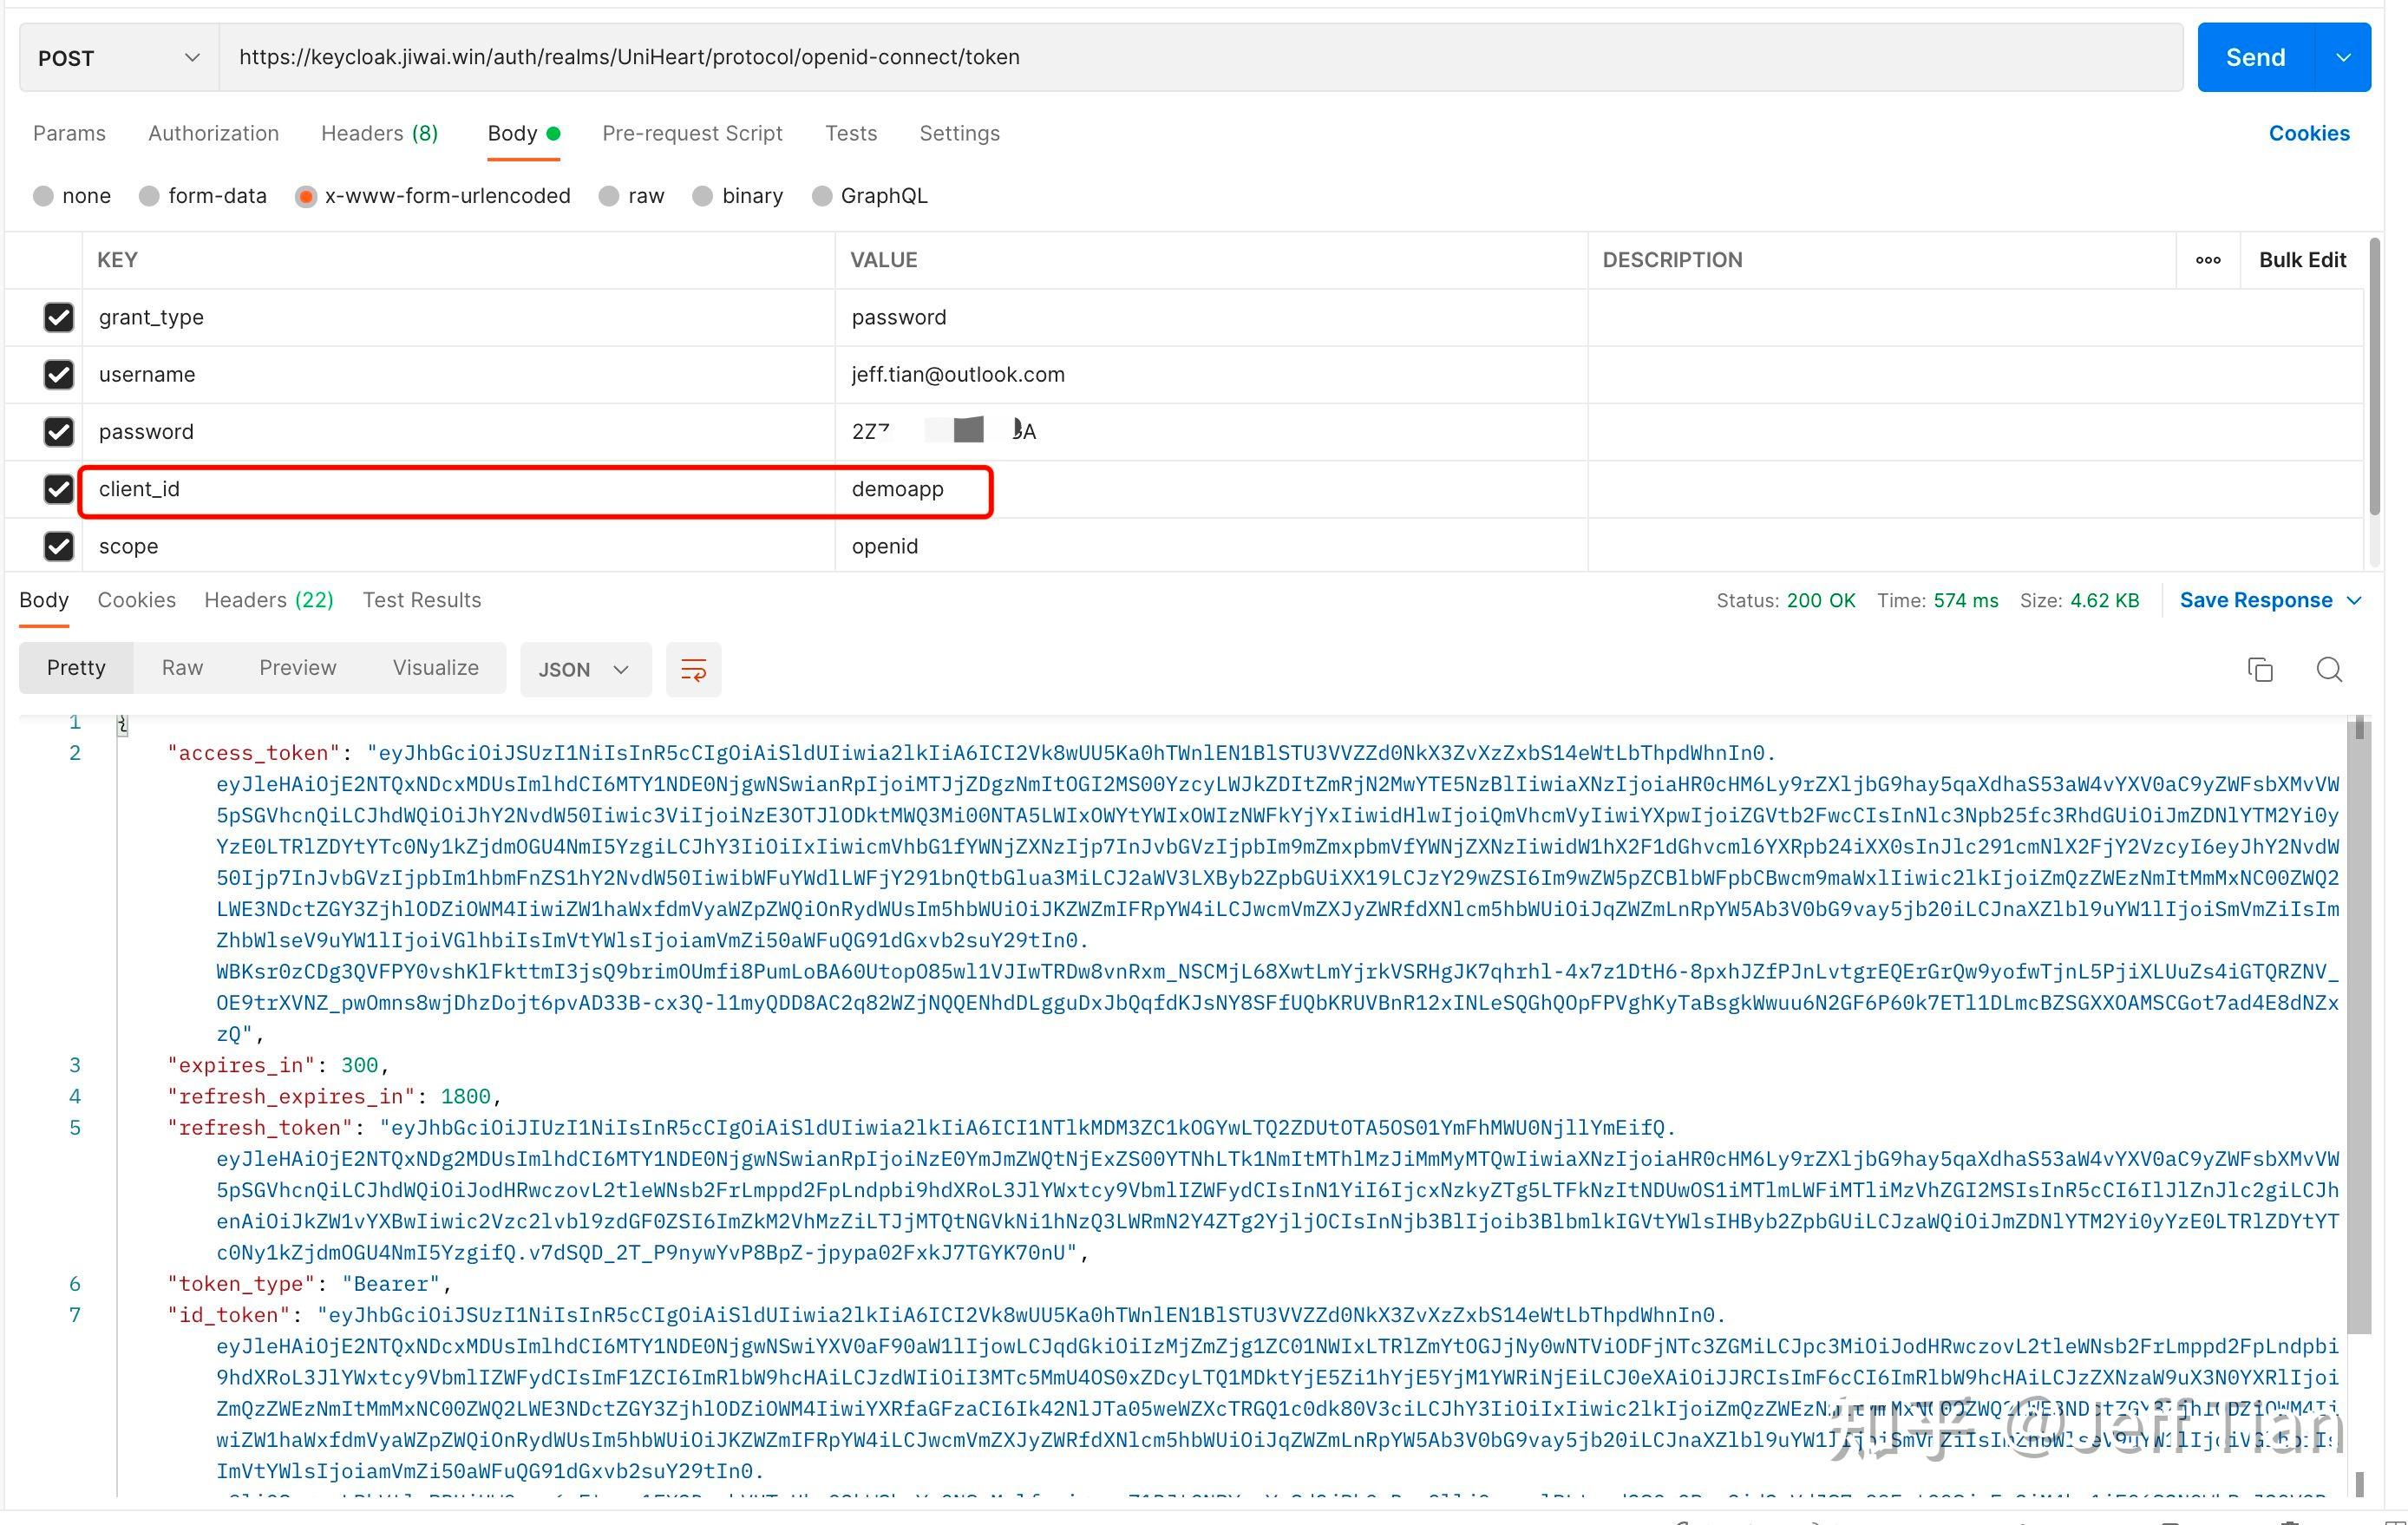This screenshot has height=1525, width=2408.
Task: Choose form-data body format
Action: click(x=149, y=196)
